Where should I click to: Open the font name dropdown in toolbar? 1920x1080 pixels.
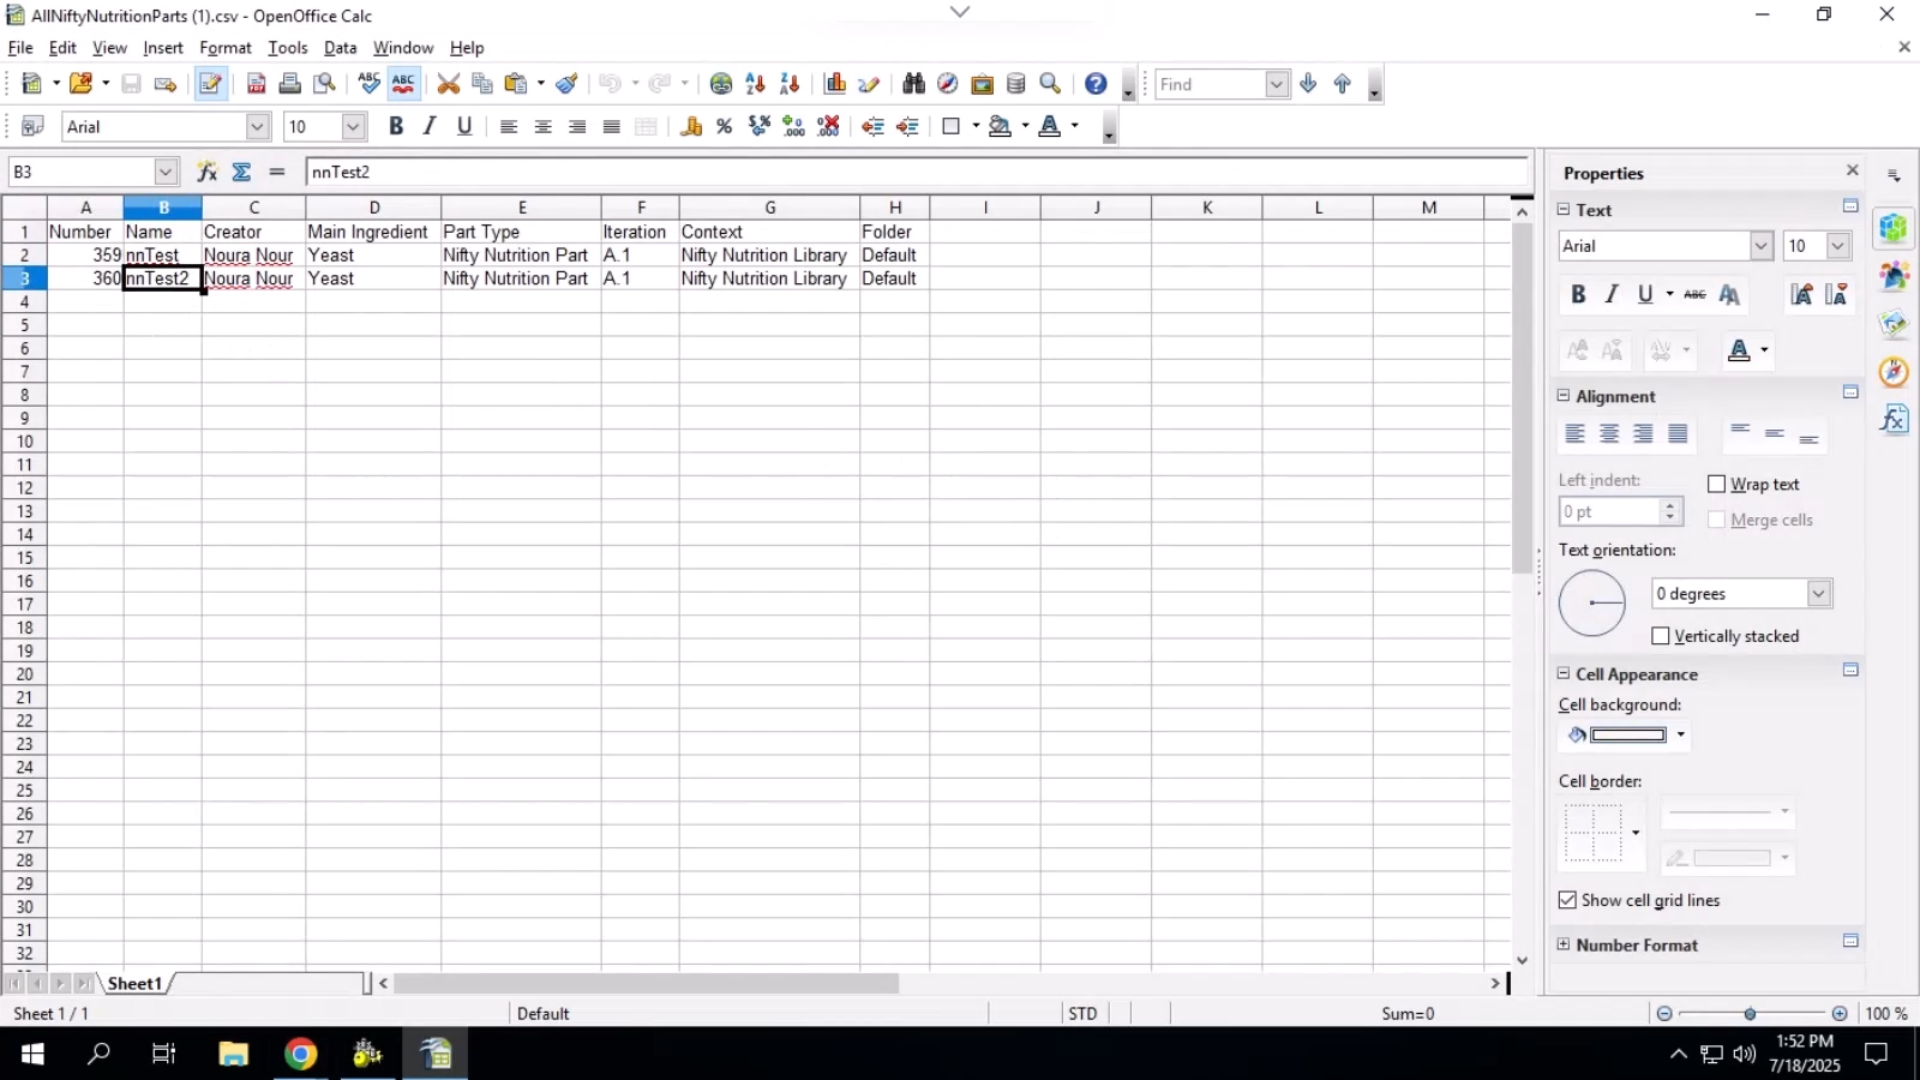pyautogui.click(x=257, y=126)
